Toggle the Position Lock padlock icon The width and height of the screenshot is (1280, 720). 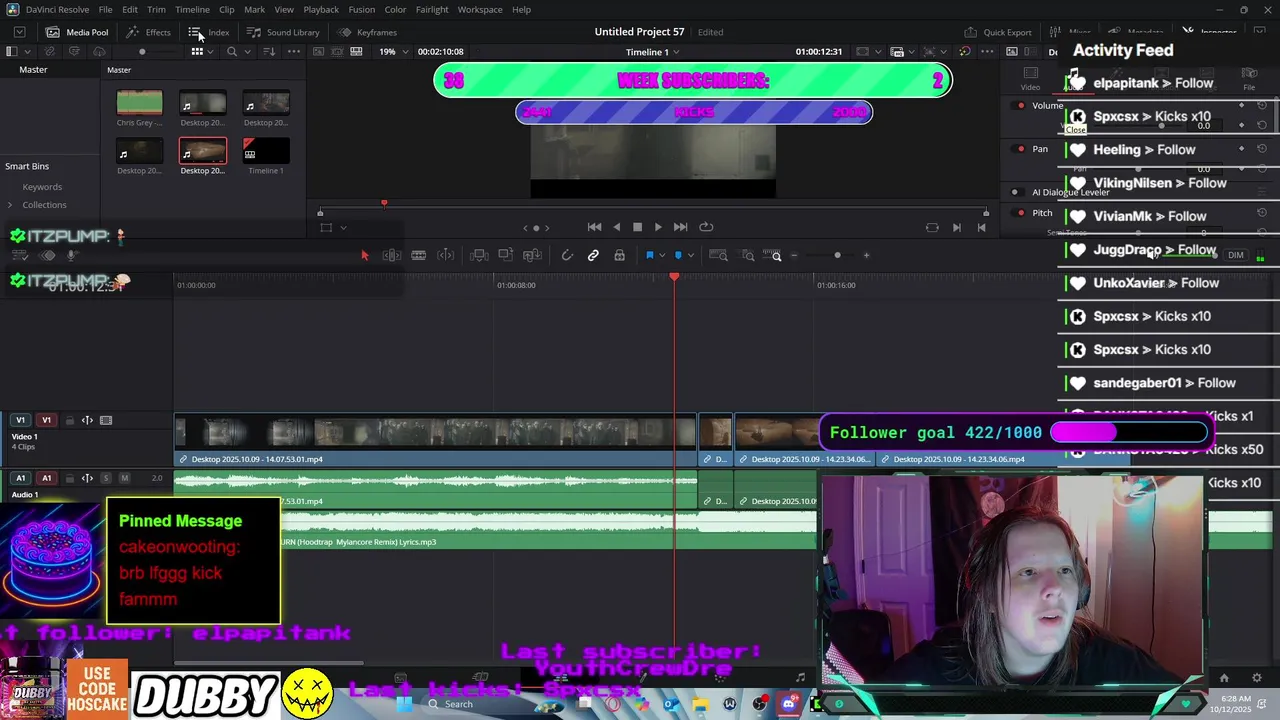click(619, 256)
